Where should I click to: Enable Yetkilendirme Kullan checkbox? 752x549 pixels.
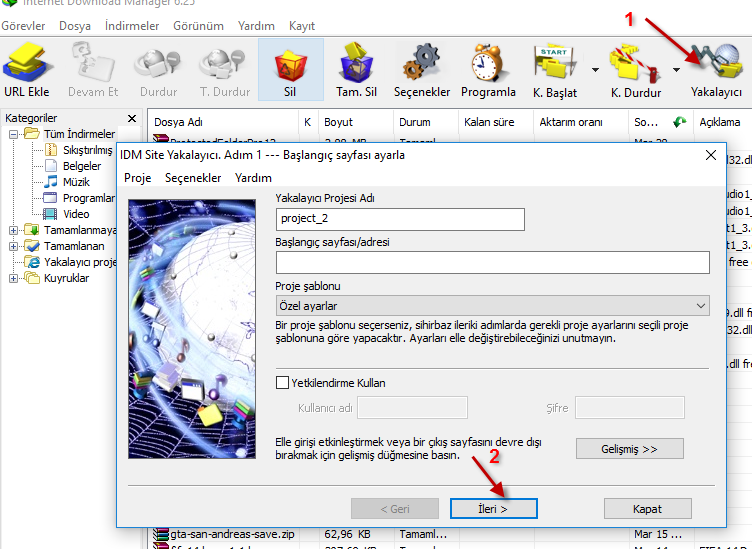(x=282, y=383)
